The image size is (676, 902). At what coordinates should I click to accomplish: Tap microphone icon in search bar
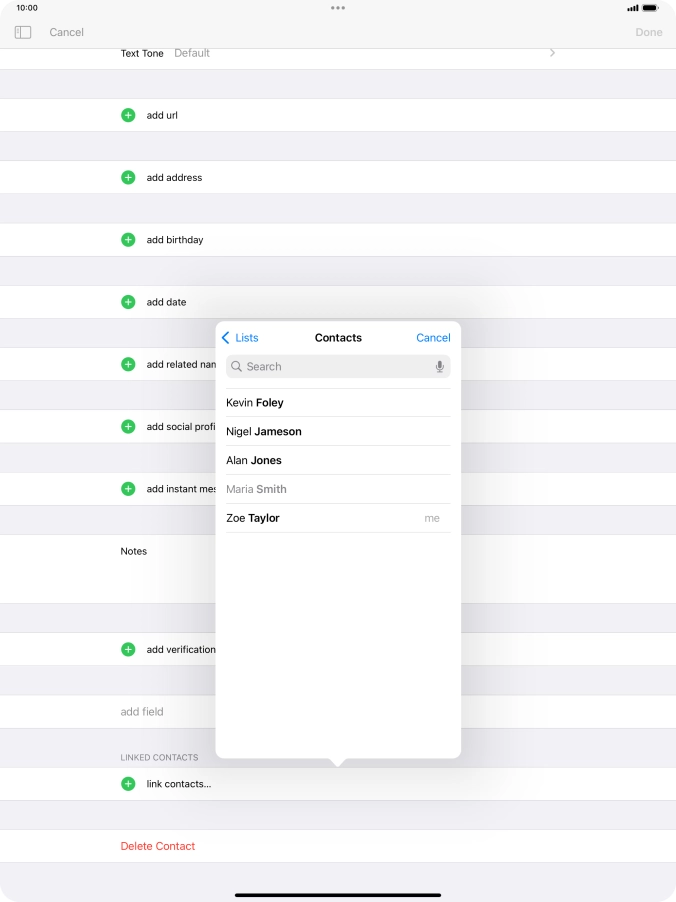point(439,367)
